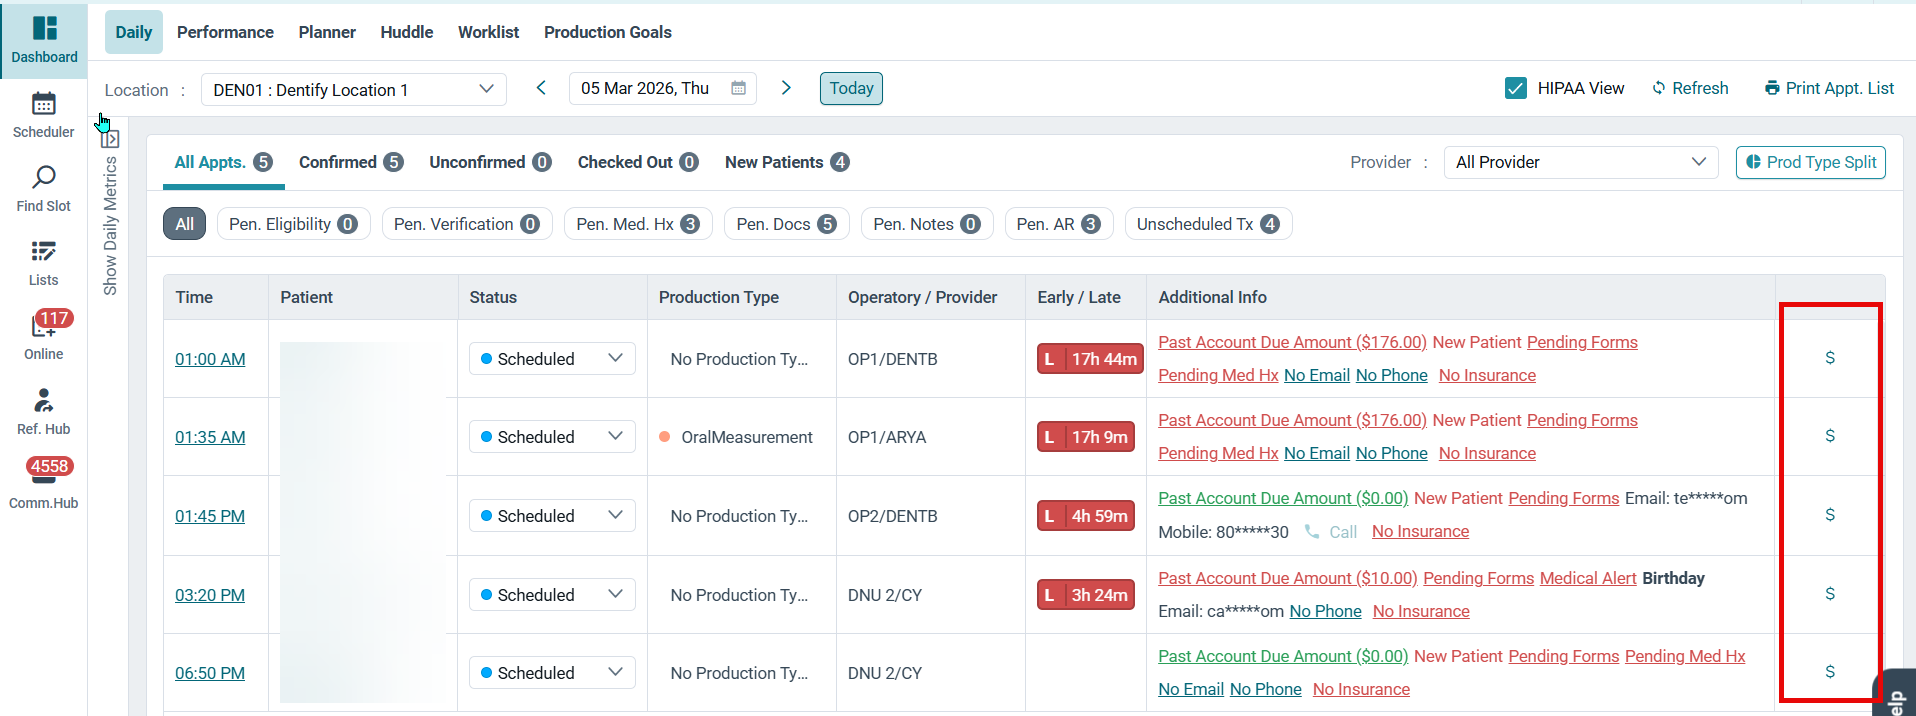Viewport: 1916px width, 716px height.
Task: Toggle the HIPAA View checkbox
Action: 1516,88
